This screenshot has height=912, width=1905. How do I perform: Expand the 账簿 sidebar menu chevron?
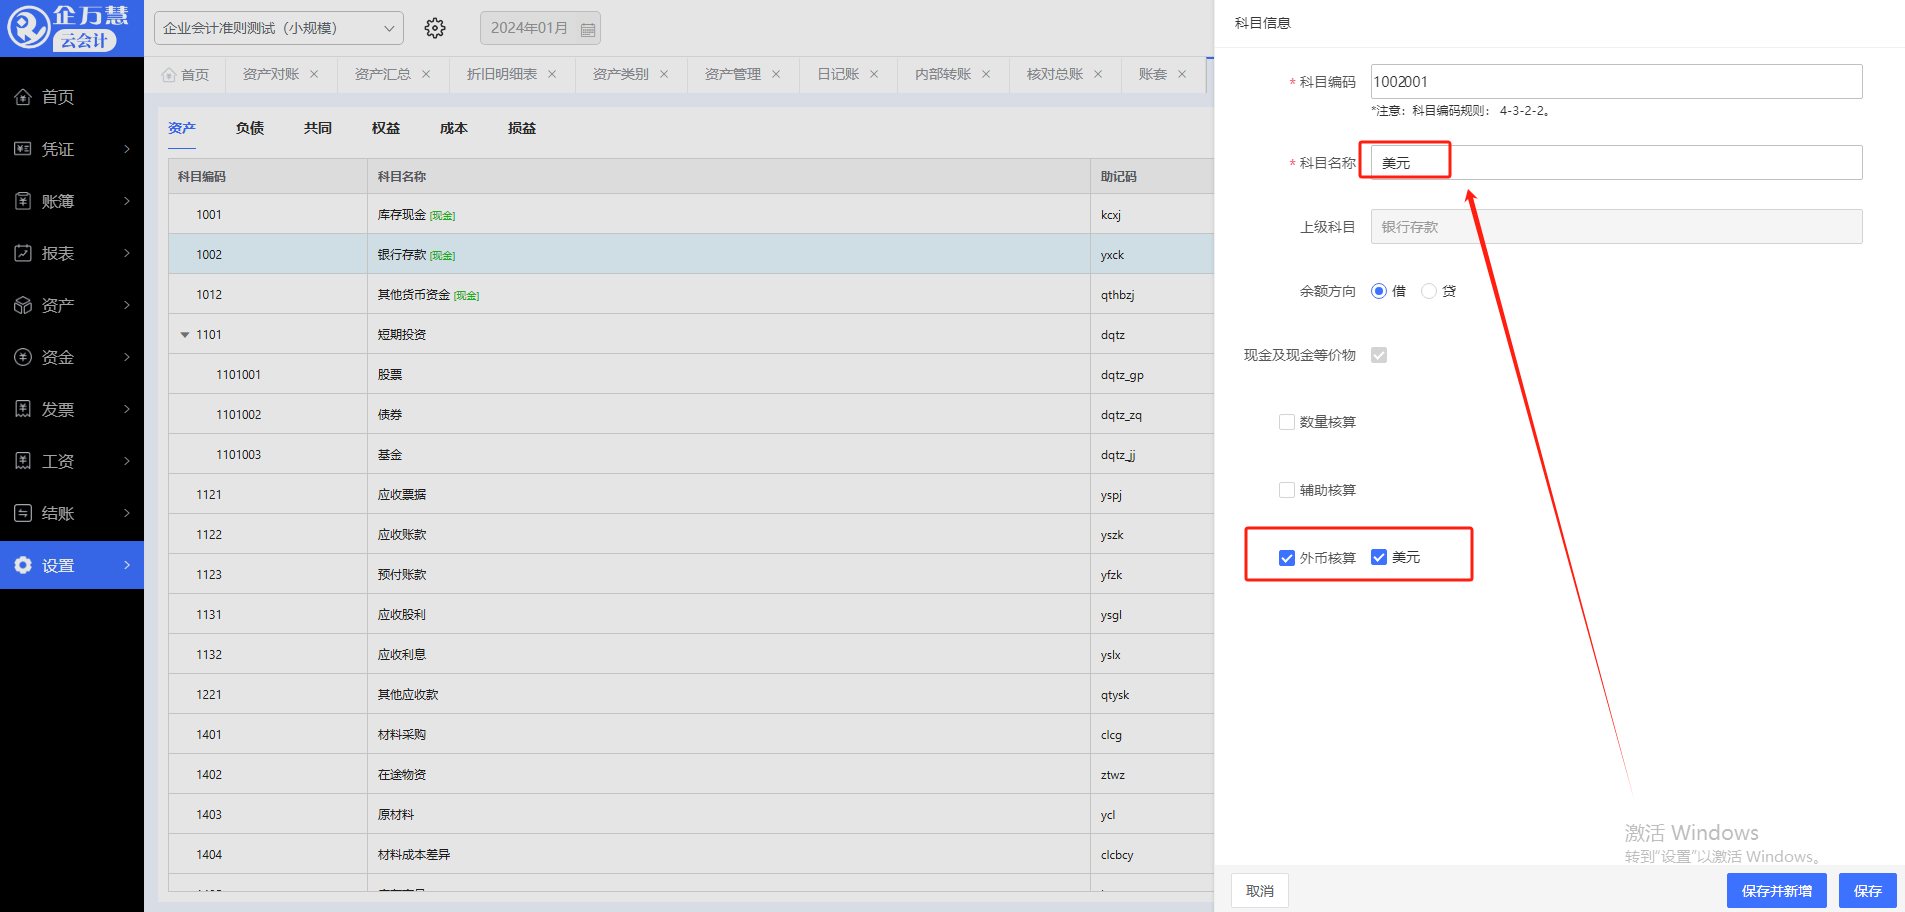(127, 201)
